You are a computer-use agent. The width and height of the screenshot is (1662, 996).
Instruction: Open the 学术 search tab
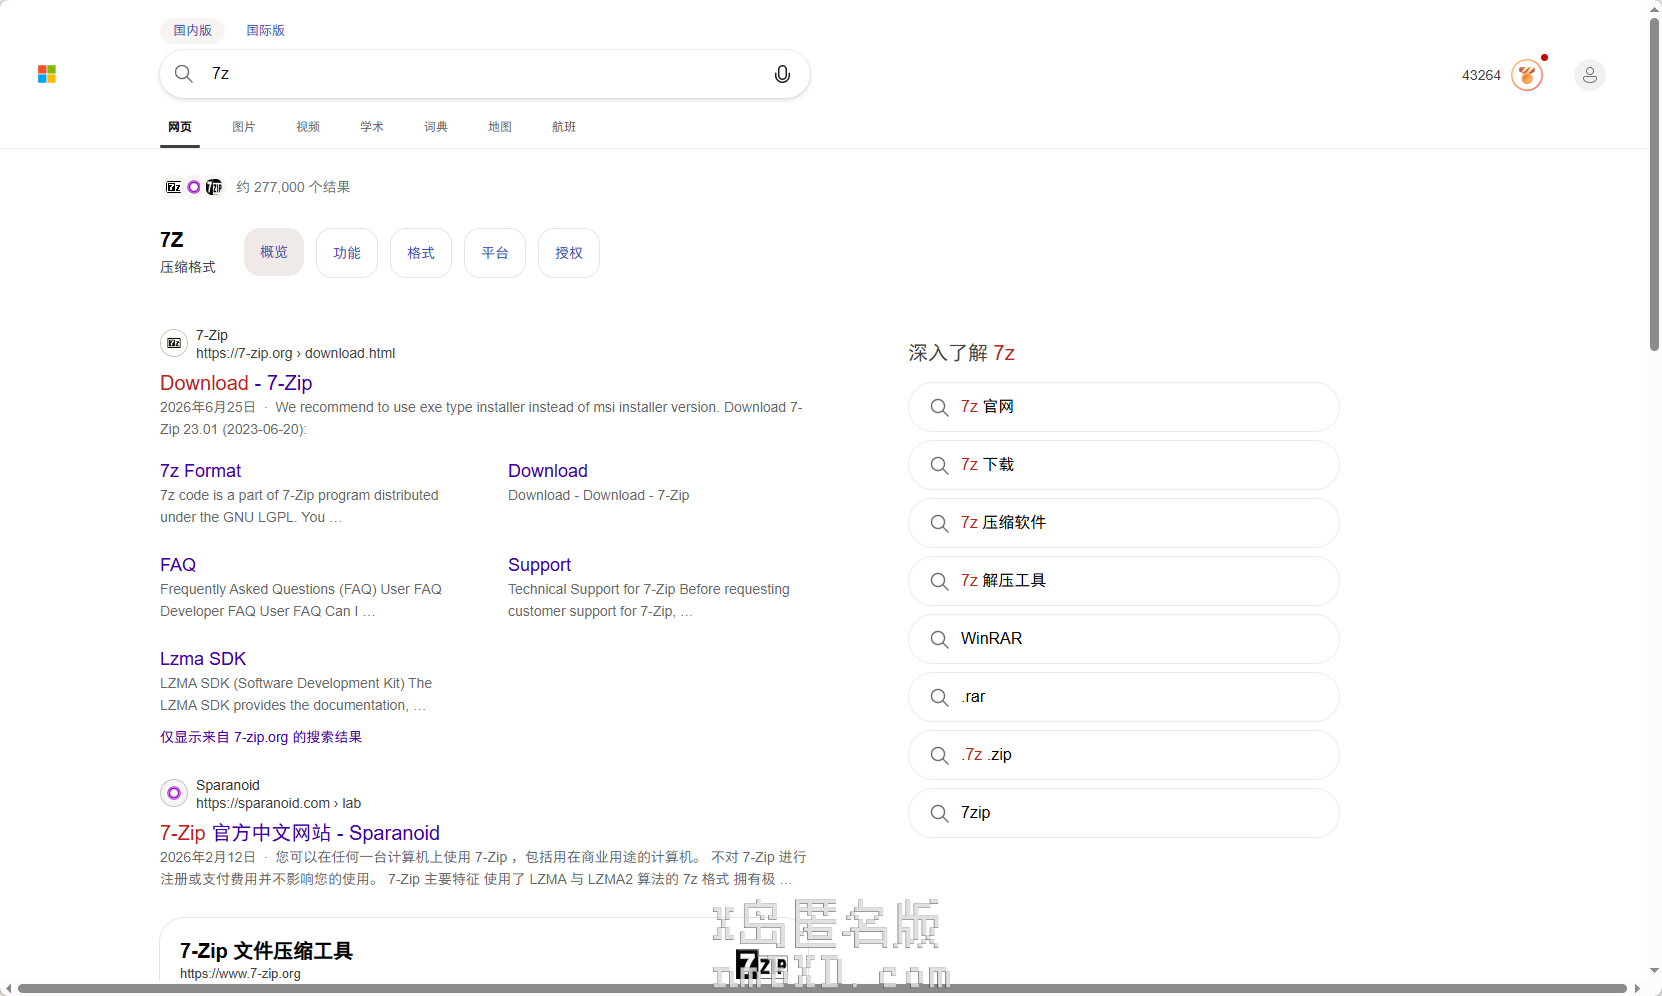click(372, 127)
